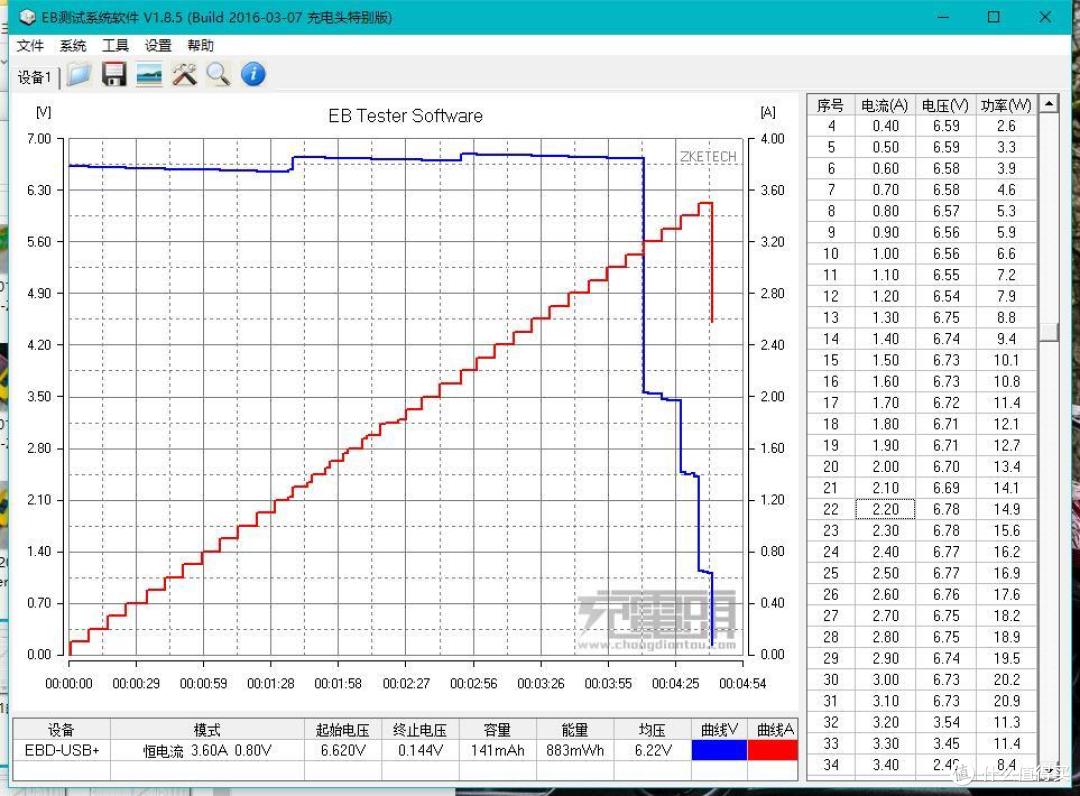
Task: Click the 功率(W) column header
Action: point(1006,105)
